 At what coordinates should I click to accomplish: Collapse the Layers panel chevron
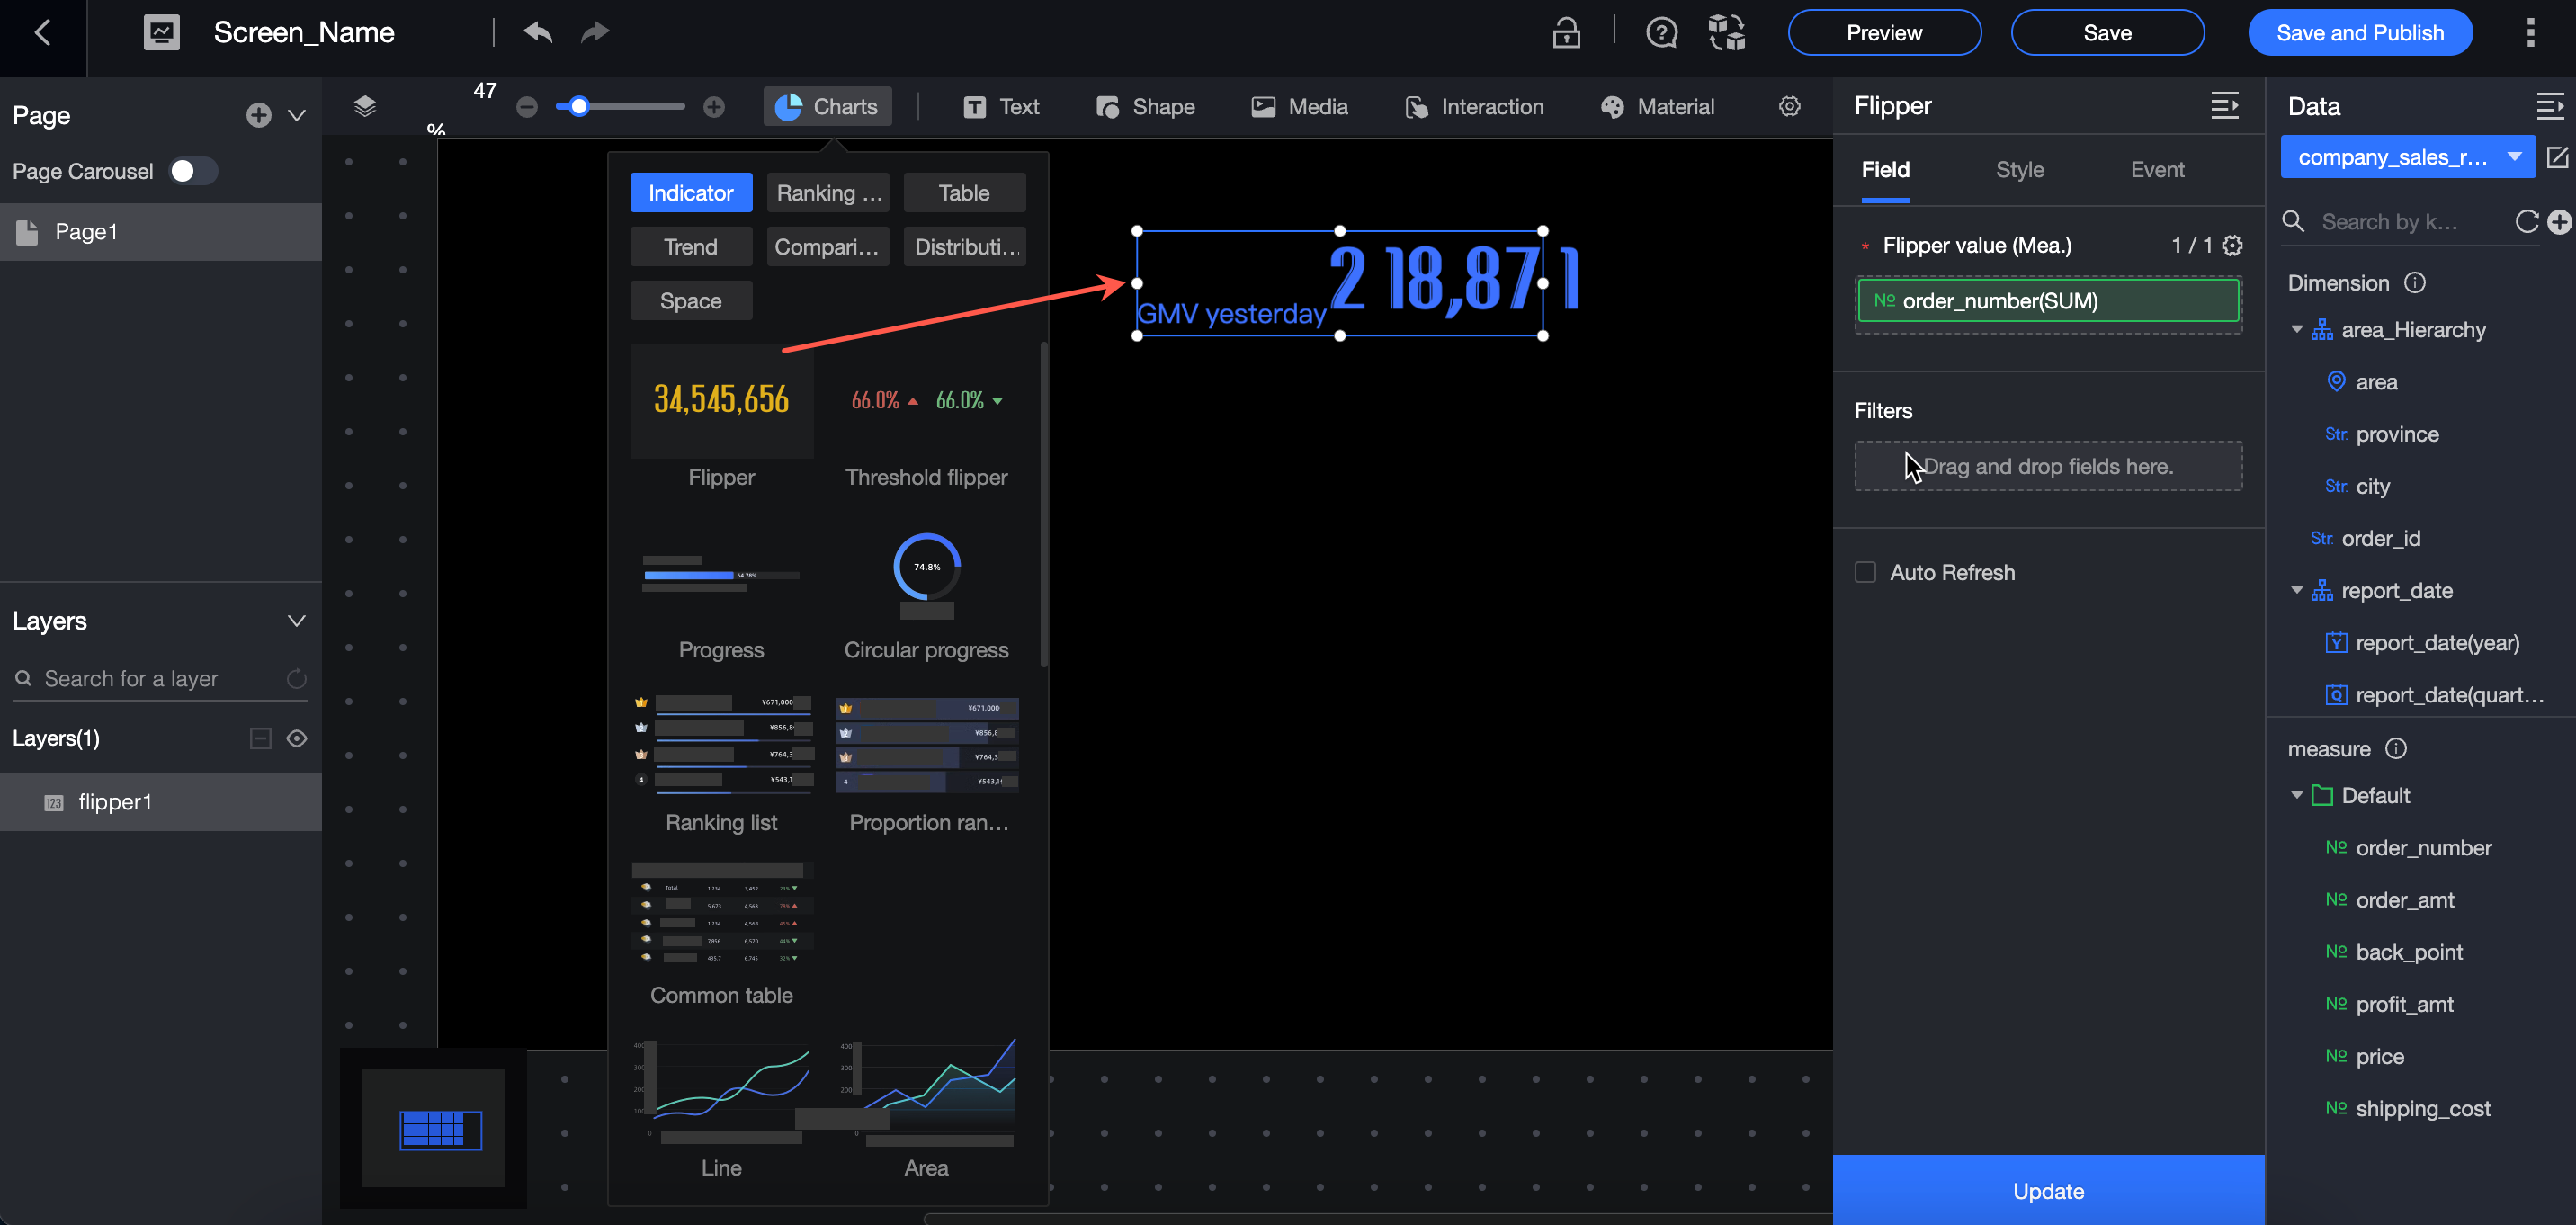pyautogui.click(x=297, y=621)
